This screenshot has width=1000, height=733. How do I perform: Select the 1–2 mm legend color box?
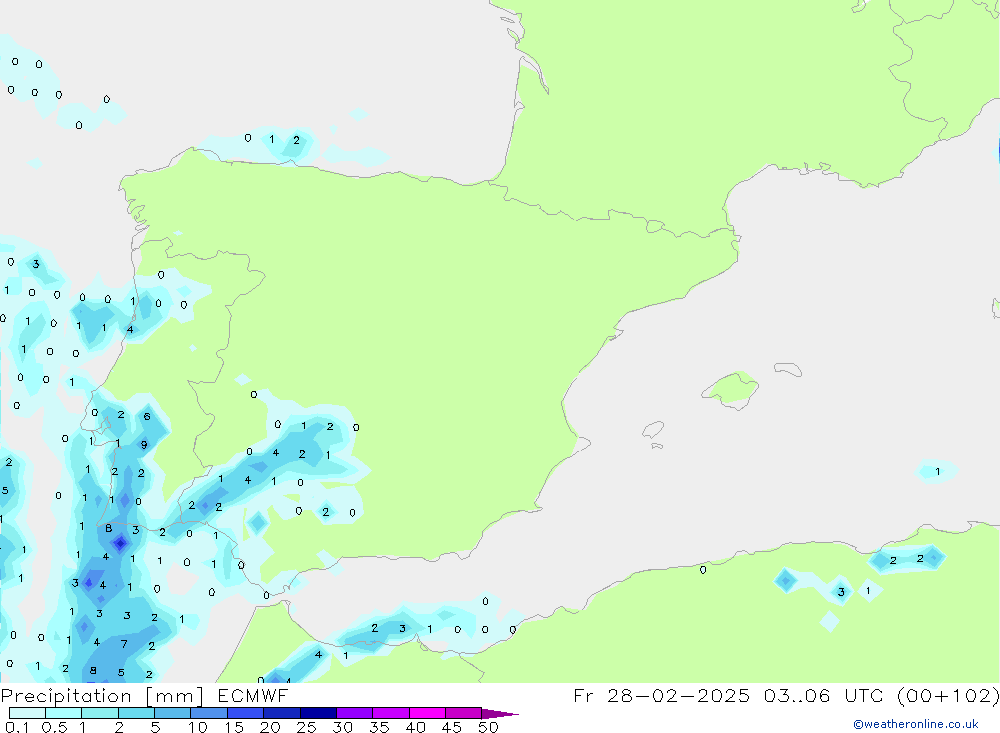[x=100, y=713]
